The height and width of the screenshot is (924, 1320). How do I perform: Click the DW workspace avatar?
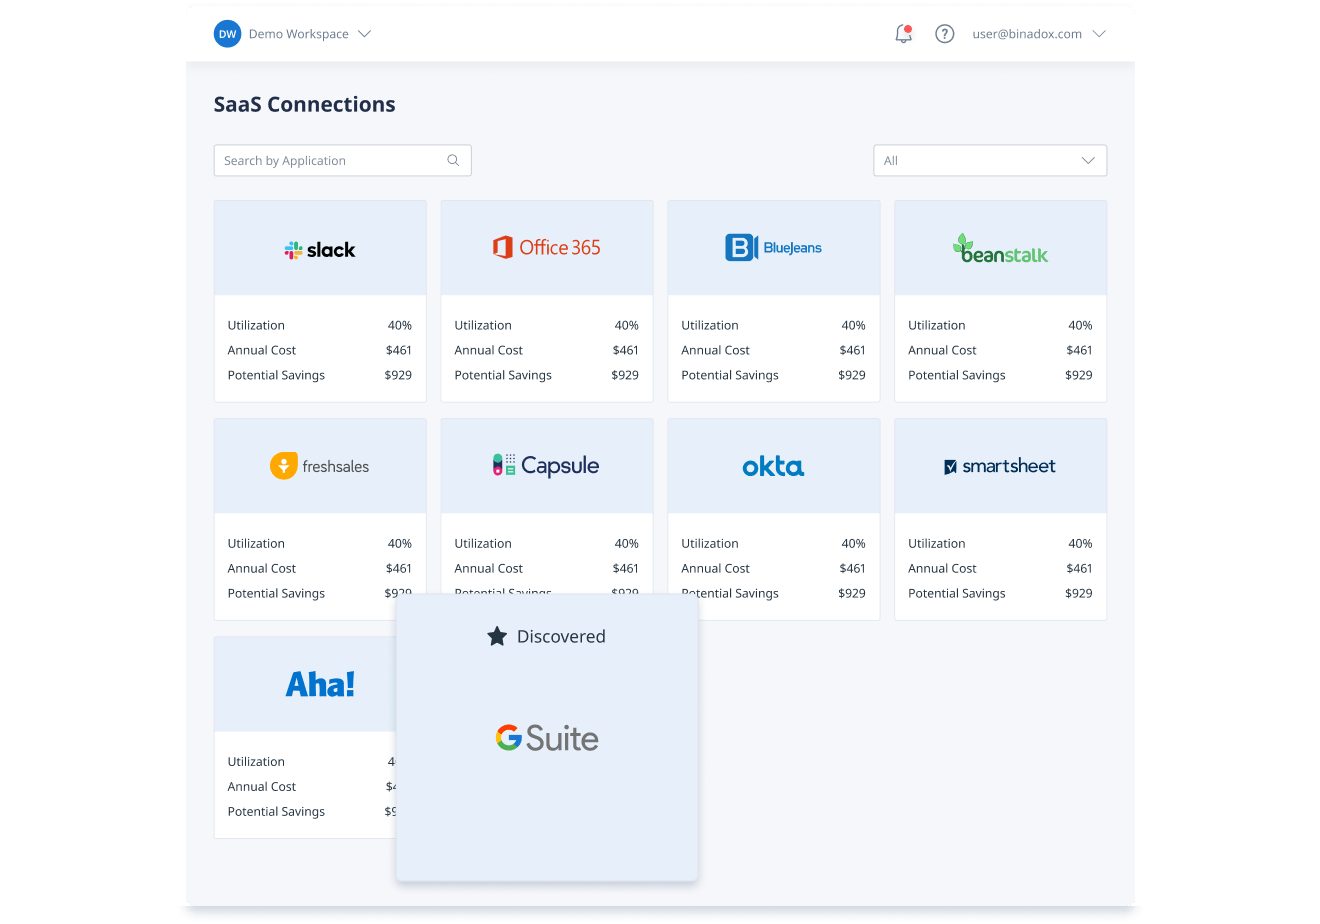[228, 34]
